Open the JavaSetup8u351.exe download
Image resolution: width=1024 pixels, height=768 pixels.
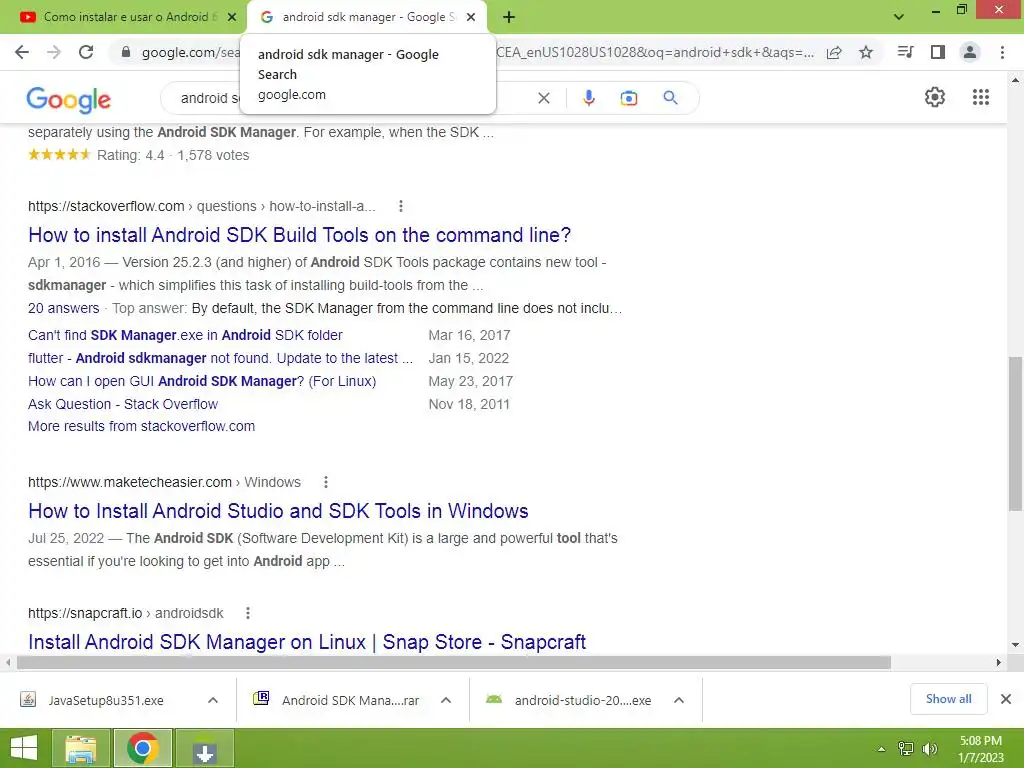(105, 700)
